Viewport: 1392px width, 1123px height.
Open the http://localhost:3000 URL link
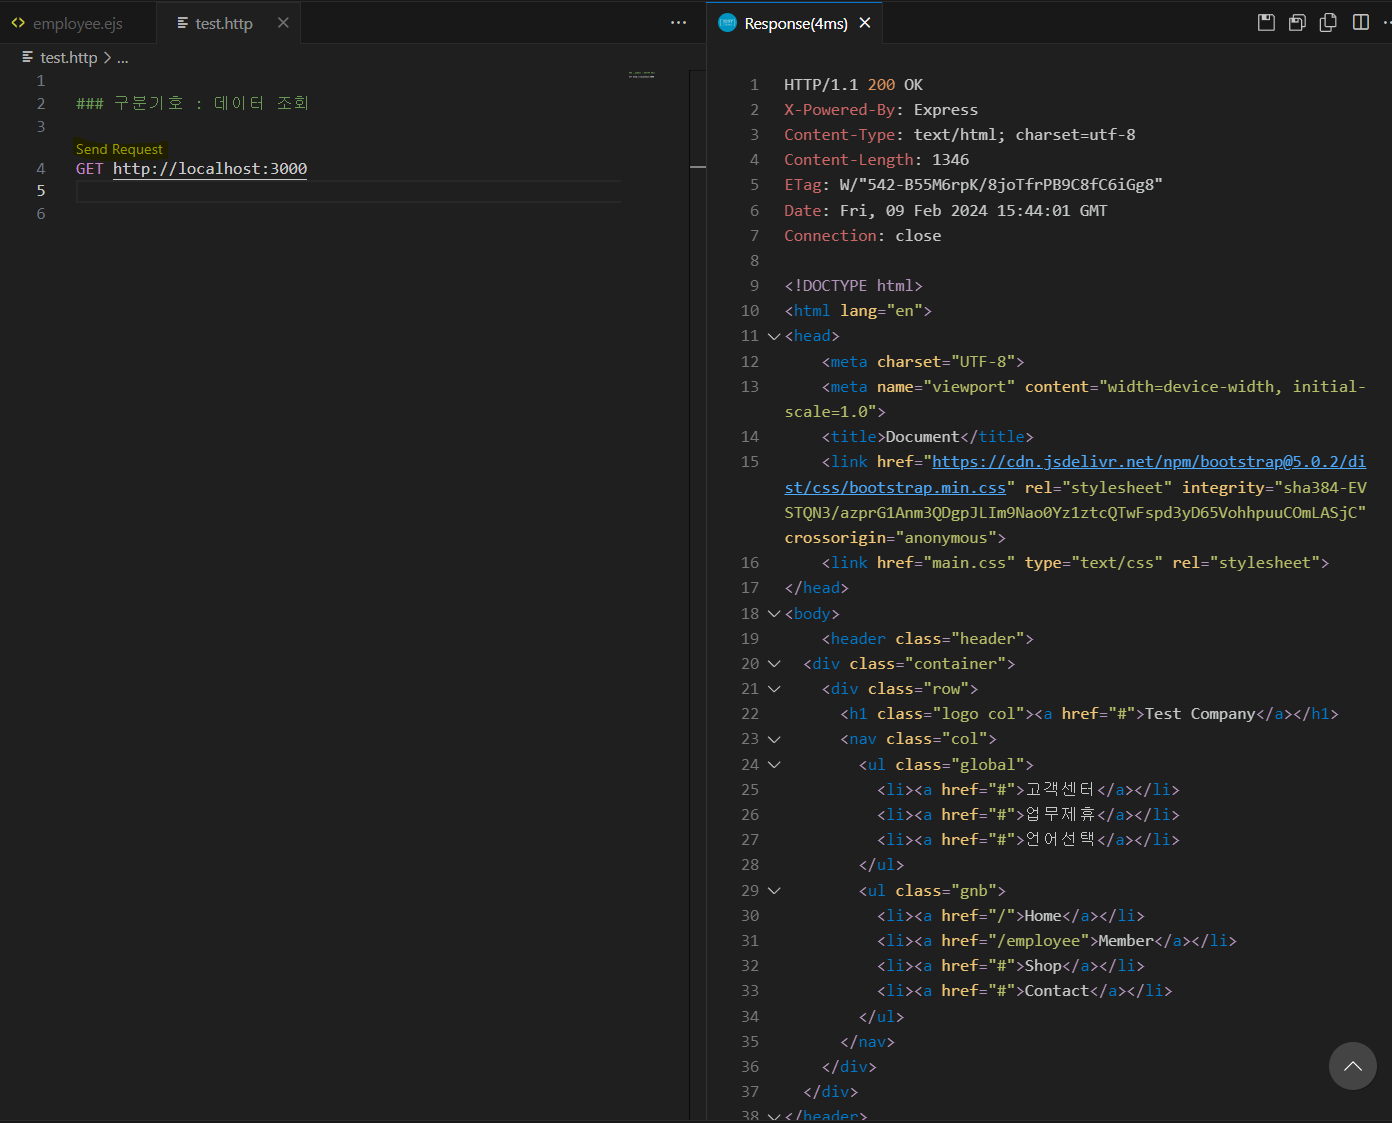point(210,168)
